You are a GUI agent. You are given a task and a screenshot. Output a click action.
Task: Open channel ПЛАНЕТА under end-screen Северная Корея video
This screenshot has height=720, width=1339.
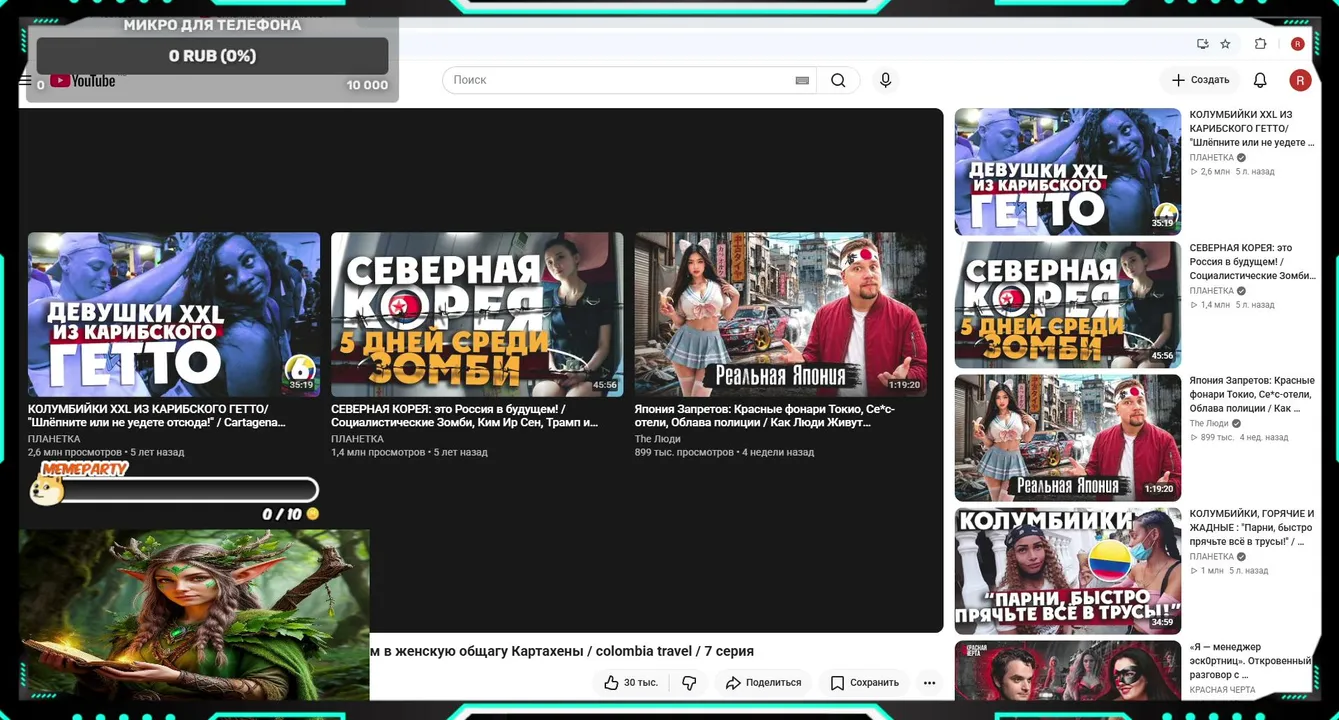[357, 439]
